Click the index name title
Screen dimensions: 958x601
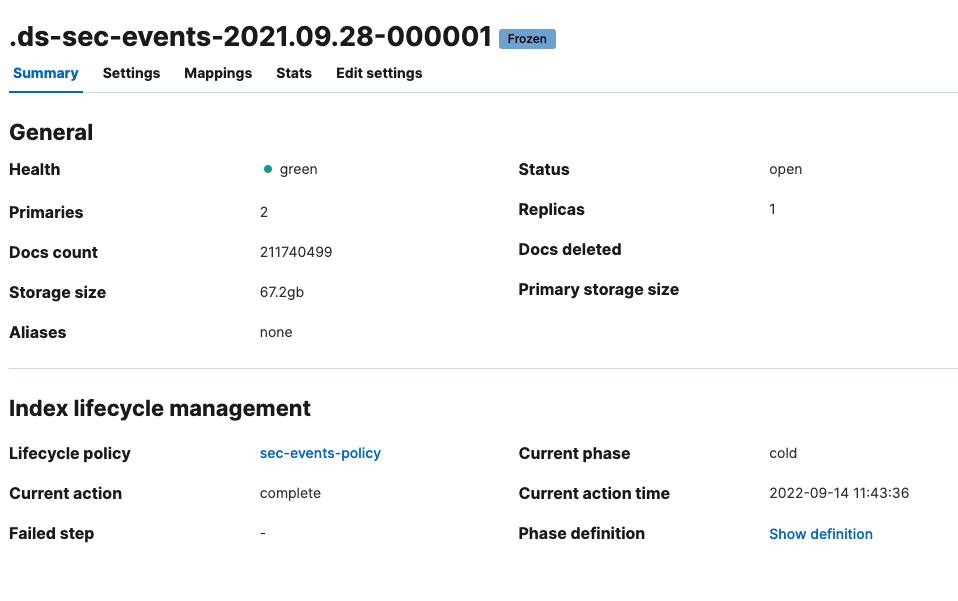click(250, 37)
